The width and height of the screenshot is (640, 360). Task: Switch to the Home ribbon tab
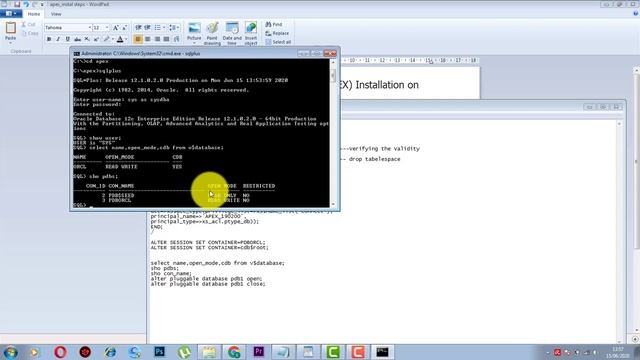(x=34, y=14)
